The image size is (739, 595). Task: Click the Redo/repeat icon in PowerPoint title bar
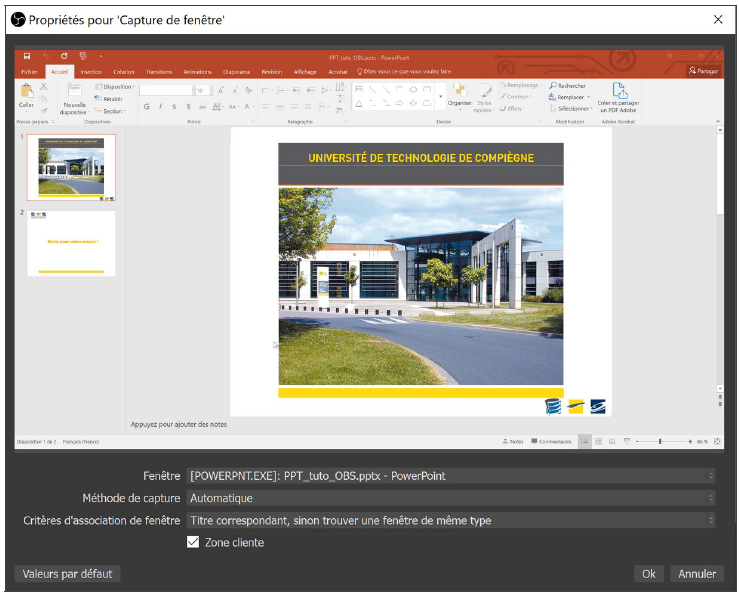pos(64,56)
